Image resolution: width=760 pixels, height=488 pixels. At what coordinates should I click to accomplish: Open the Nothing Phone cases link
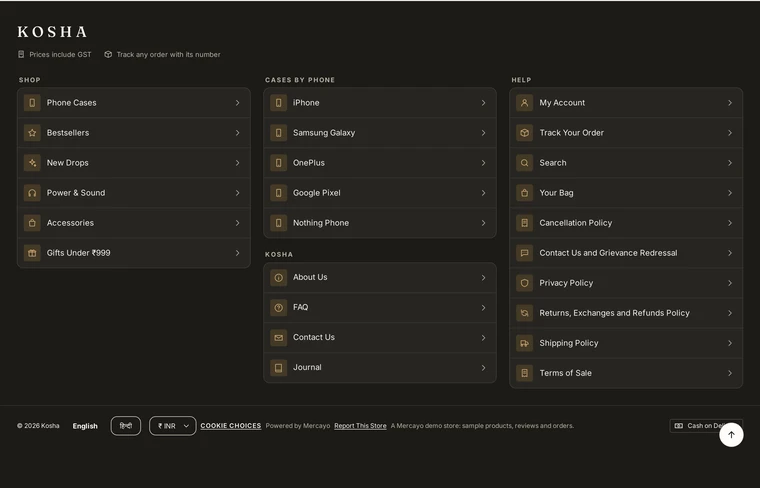[x=380, y=223]
